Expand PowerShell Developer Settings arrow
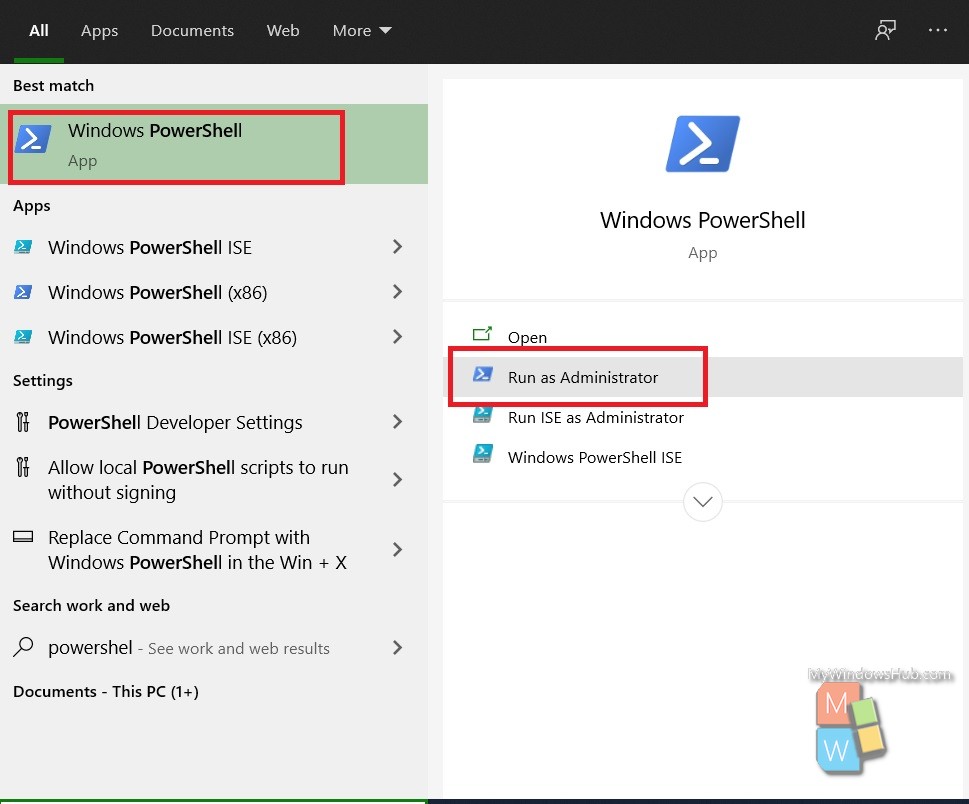The width and height of the screenshot is (969, 804). [397, 422]
